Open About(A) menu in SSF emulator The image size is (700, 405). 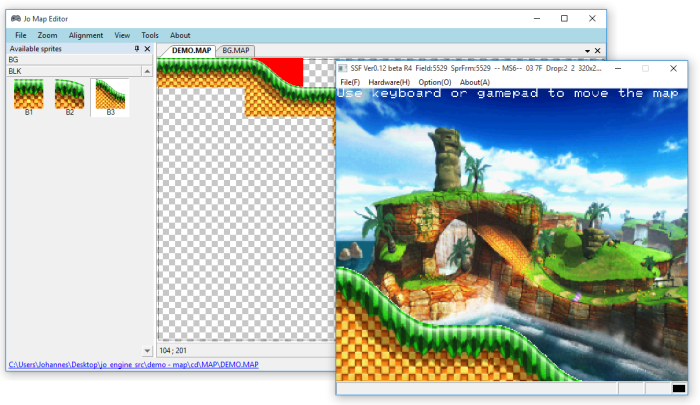click(475, 82)
